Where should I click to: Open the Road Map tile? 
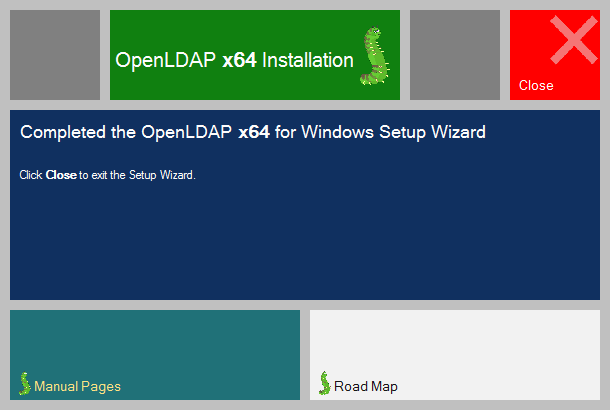coord(455,355)
